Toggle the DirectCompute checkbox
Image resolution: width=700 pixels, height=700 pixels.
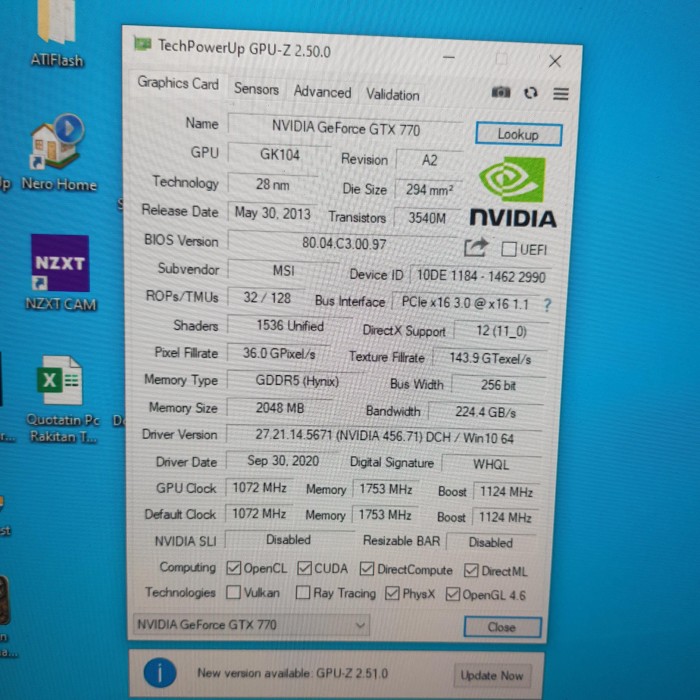click(x=367, y=569)
